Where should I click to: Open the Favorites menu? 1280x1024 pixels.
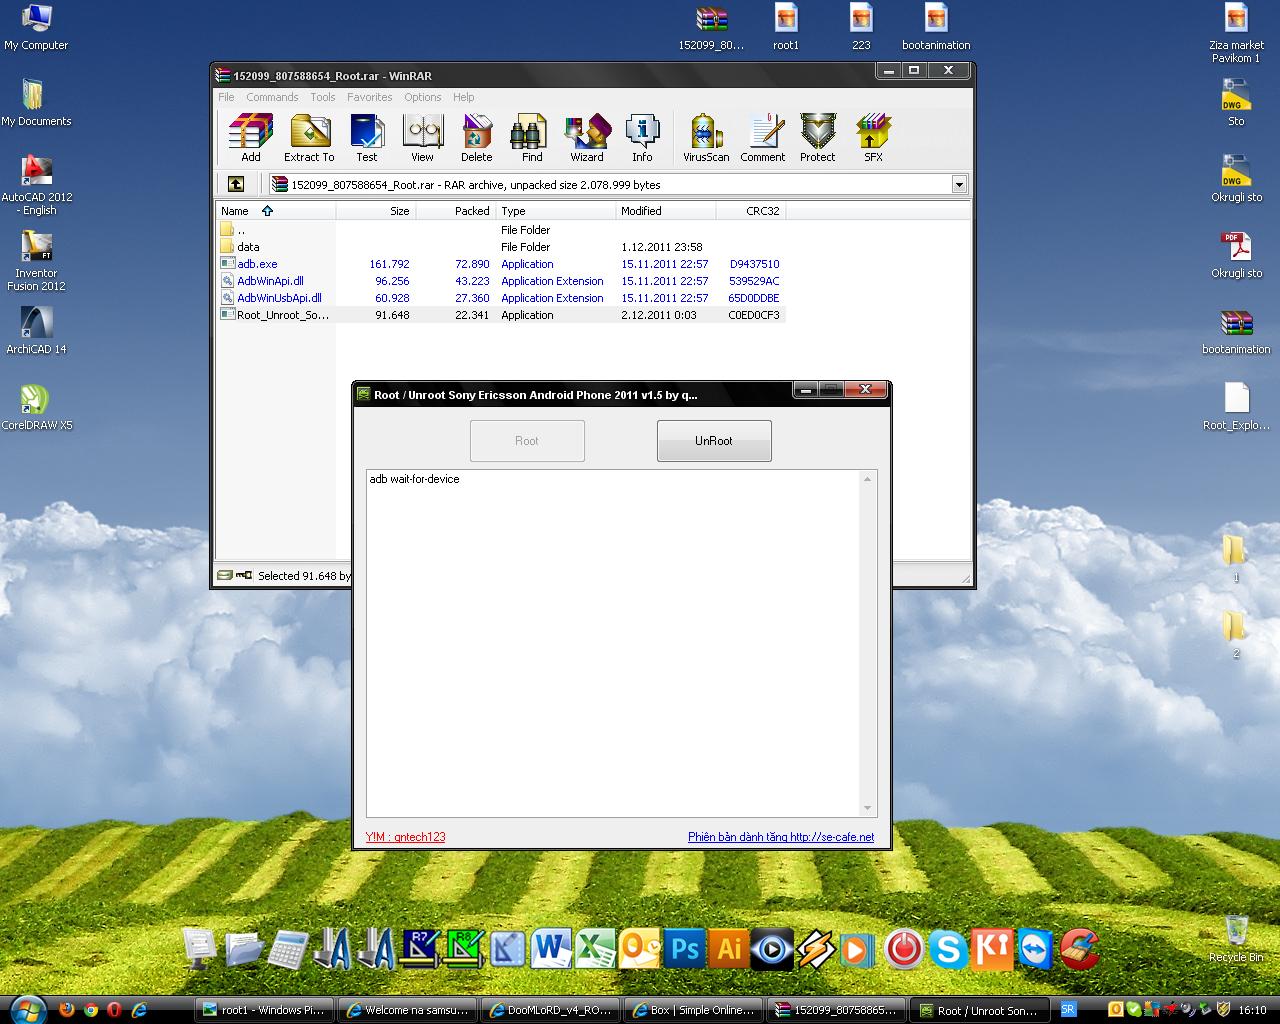pos(369,97)
